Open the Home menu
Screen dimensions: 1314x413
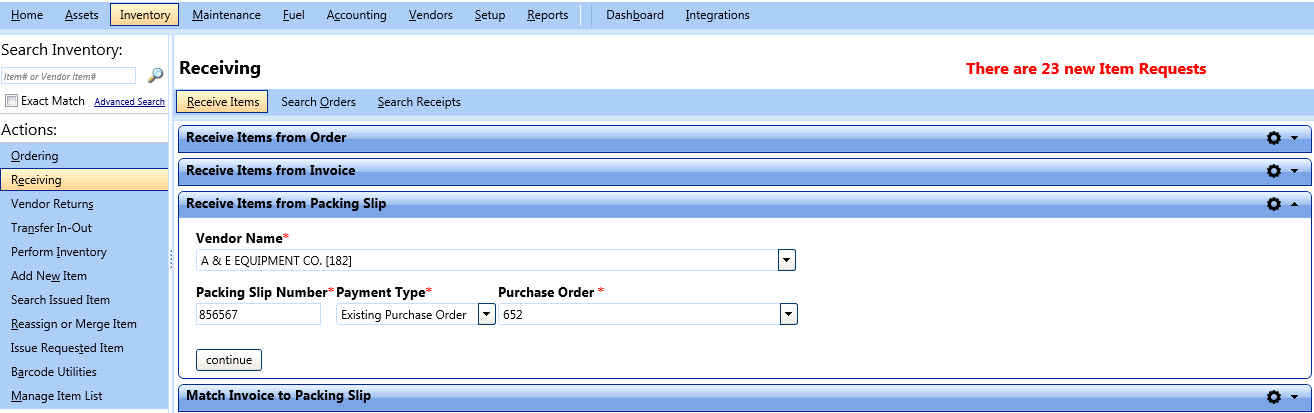click(x=27, y=15)
